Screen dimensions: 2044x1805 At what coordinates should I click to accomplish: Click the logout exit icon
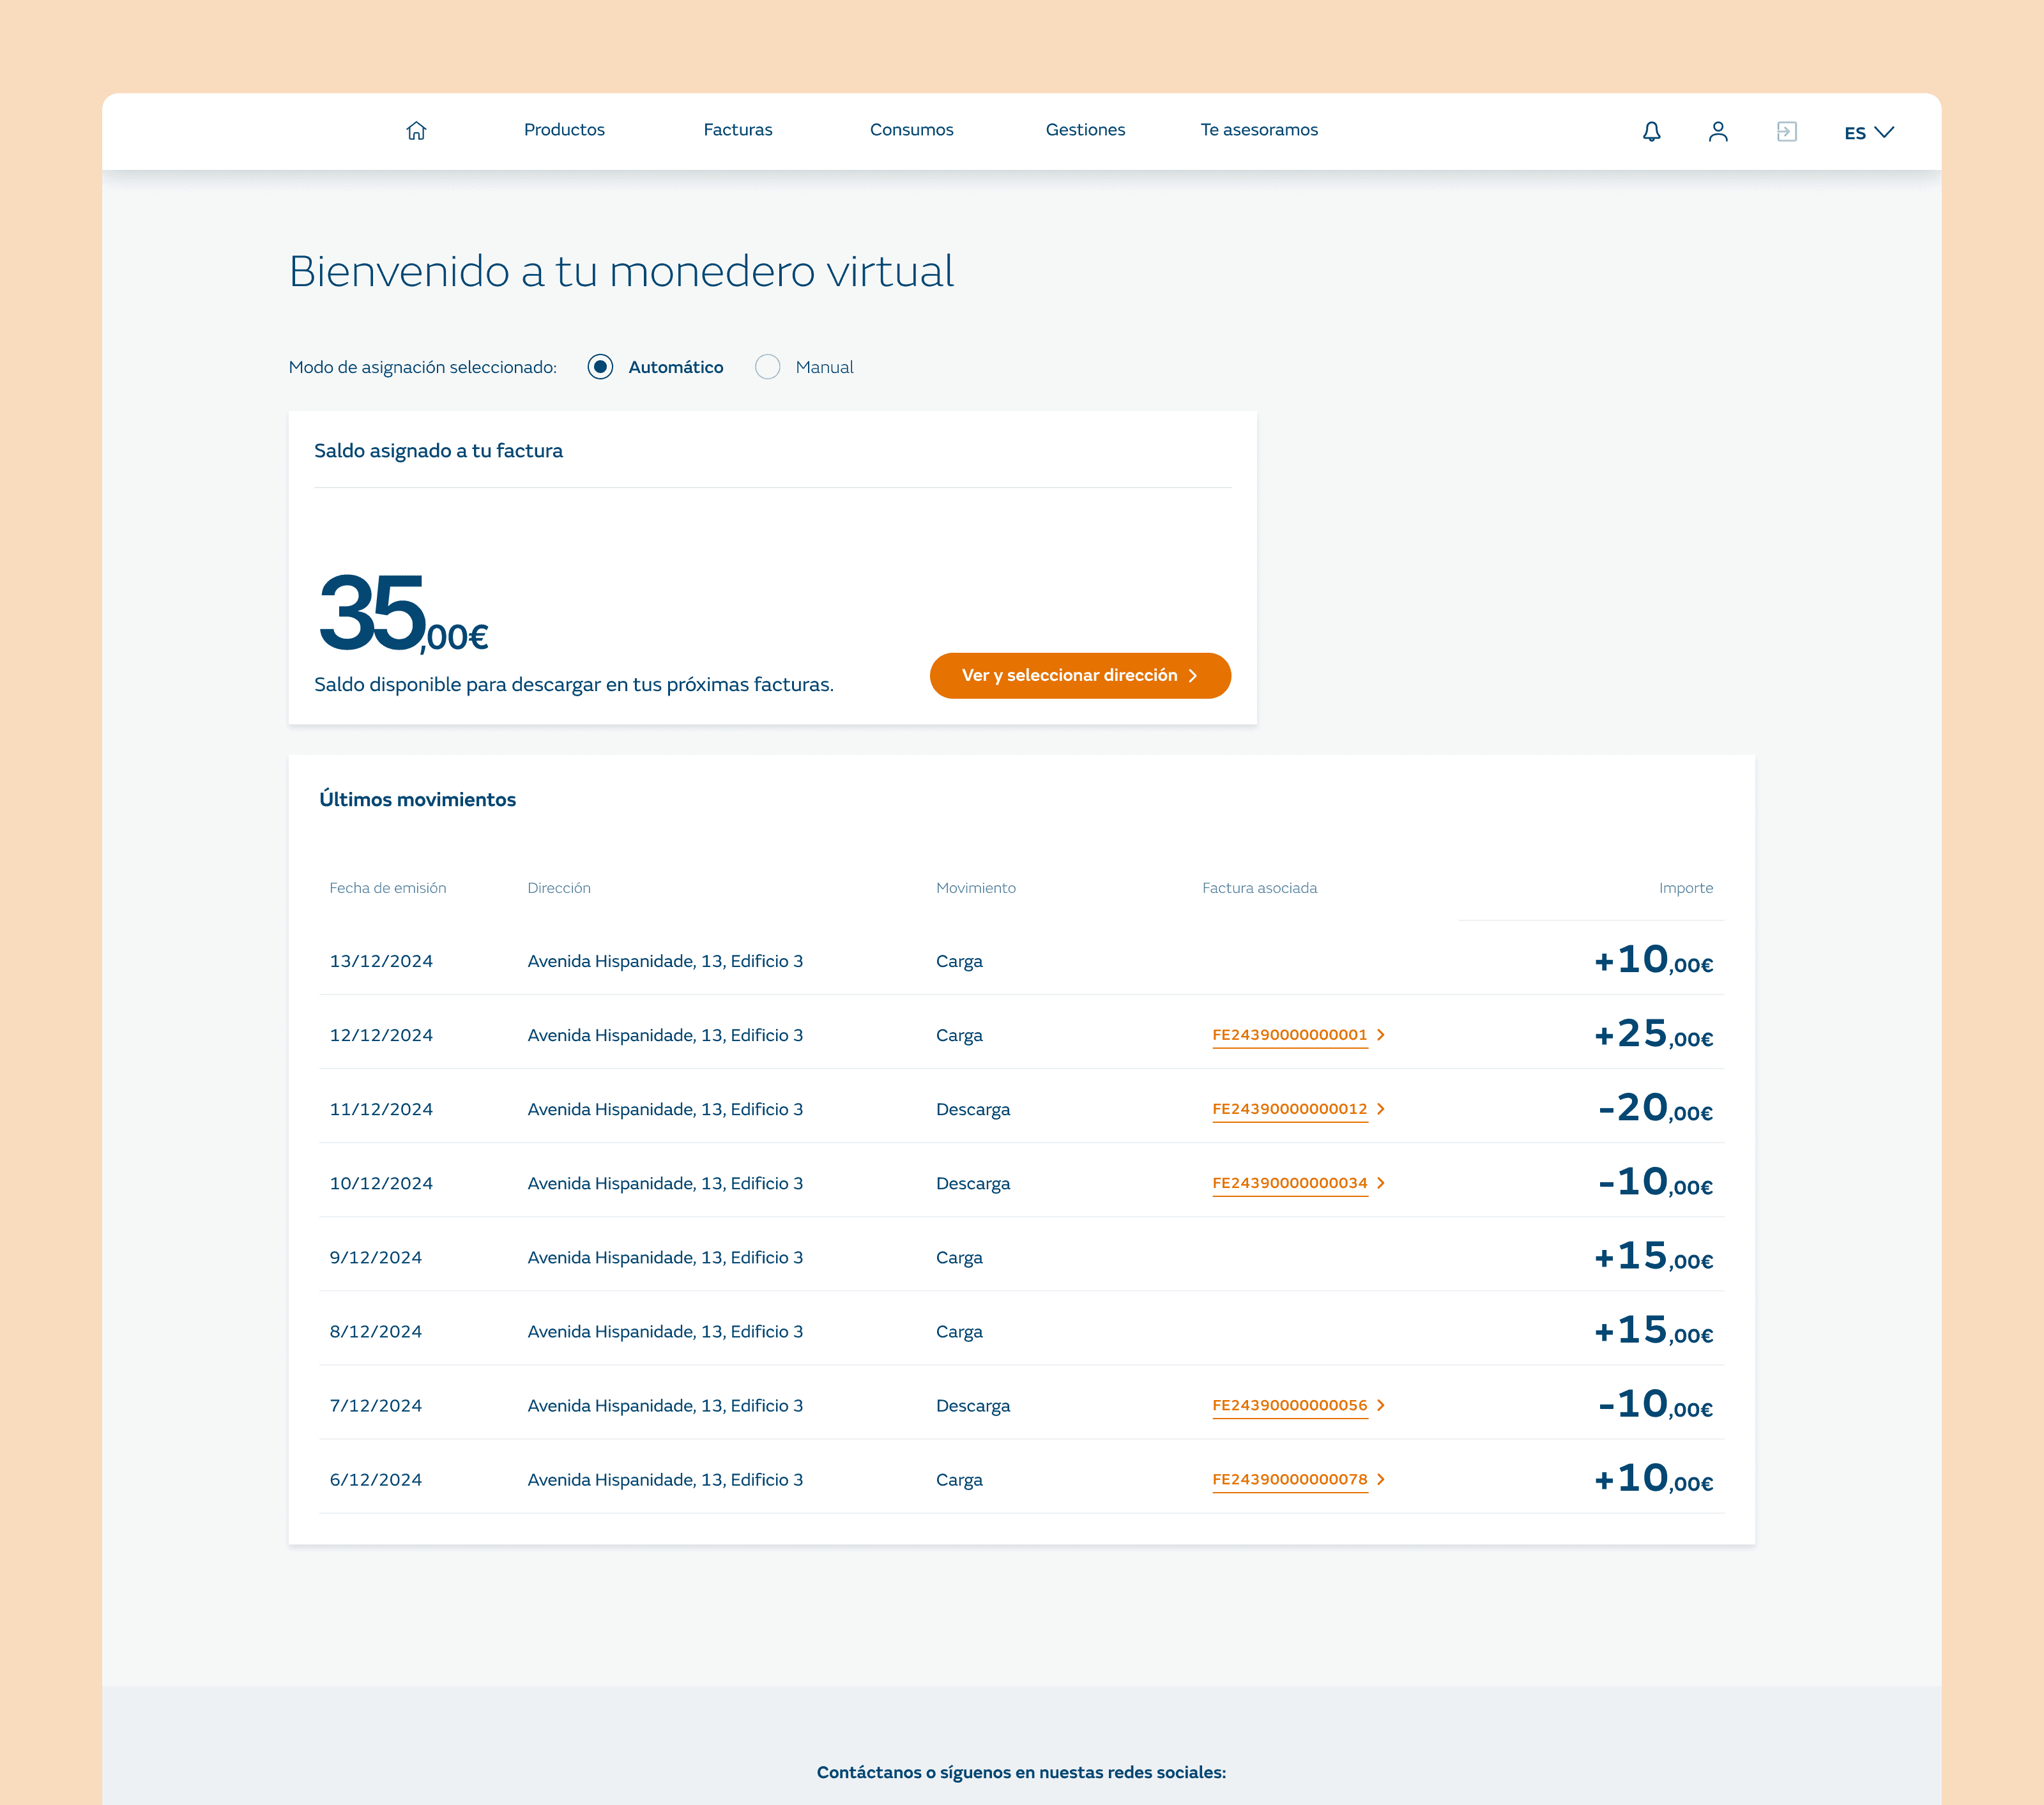(1786, 131)
